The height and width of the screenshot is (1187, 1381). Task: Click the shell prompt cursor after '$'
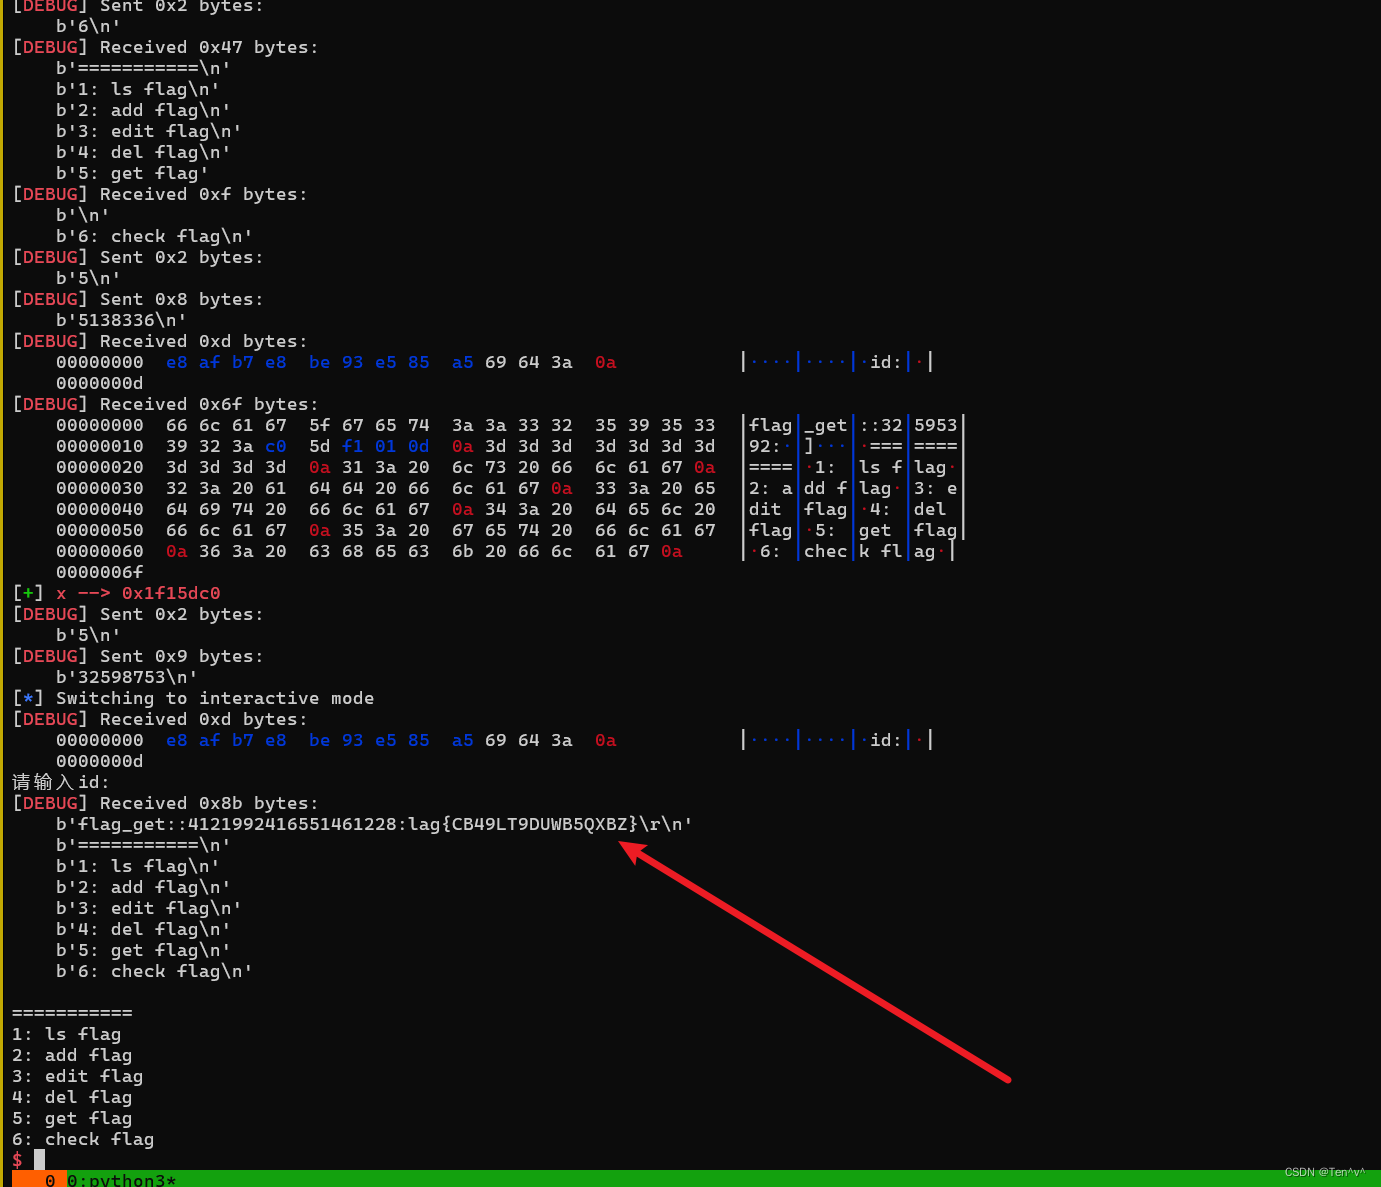pyautogui.click(x=39, y=1160)
